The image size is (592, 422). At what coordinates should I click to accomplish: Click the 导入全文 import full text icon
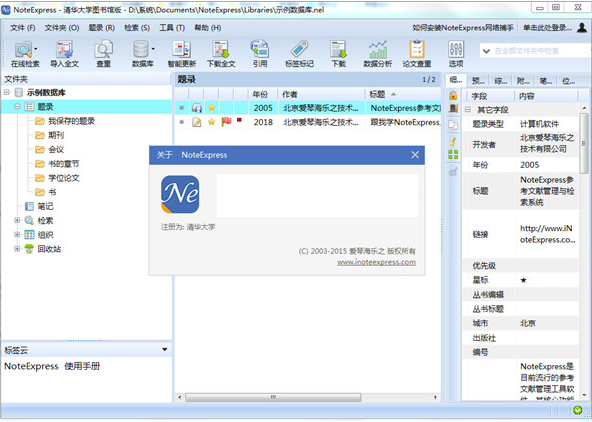64,54
